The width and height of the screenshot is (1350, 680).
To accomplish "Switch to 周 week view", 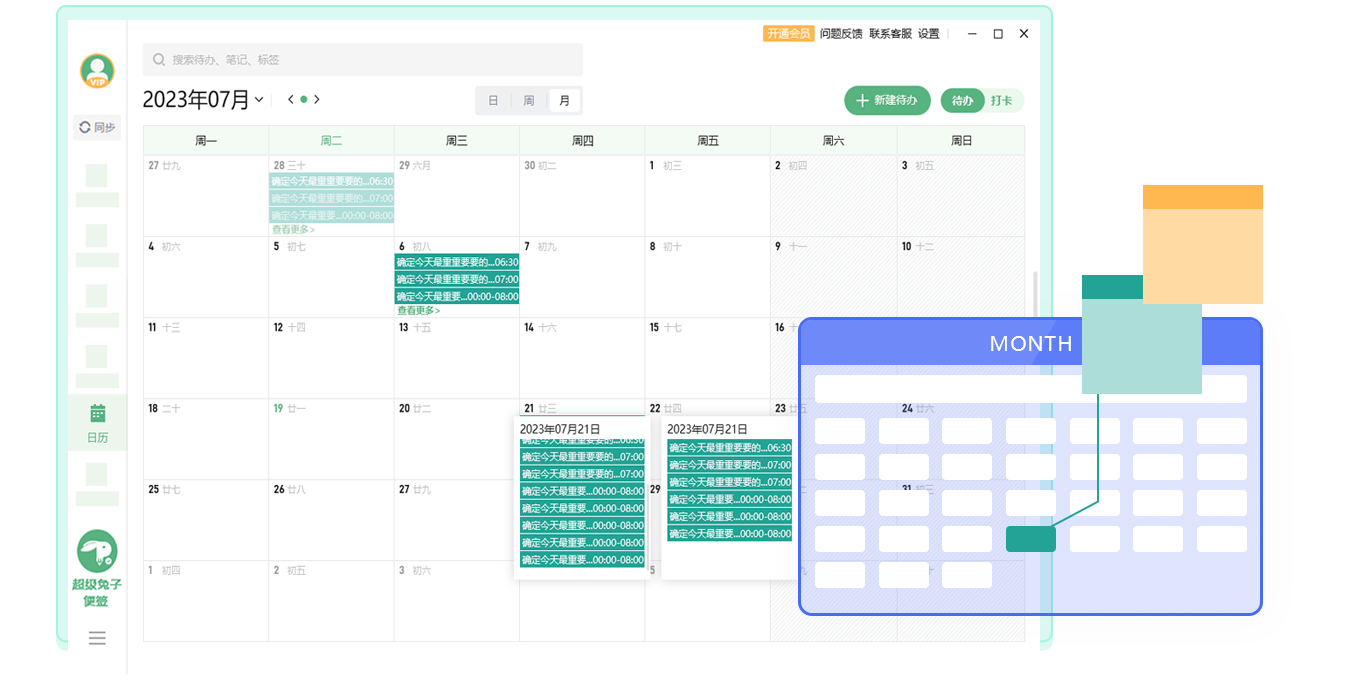I will [528, 101].
